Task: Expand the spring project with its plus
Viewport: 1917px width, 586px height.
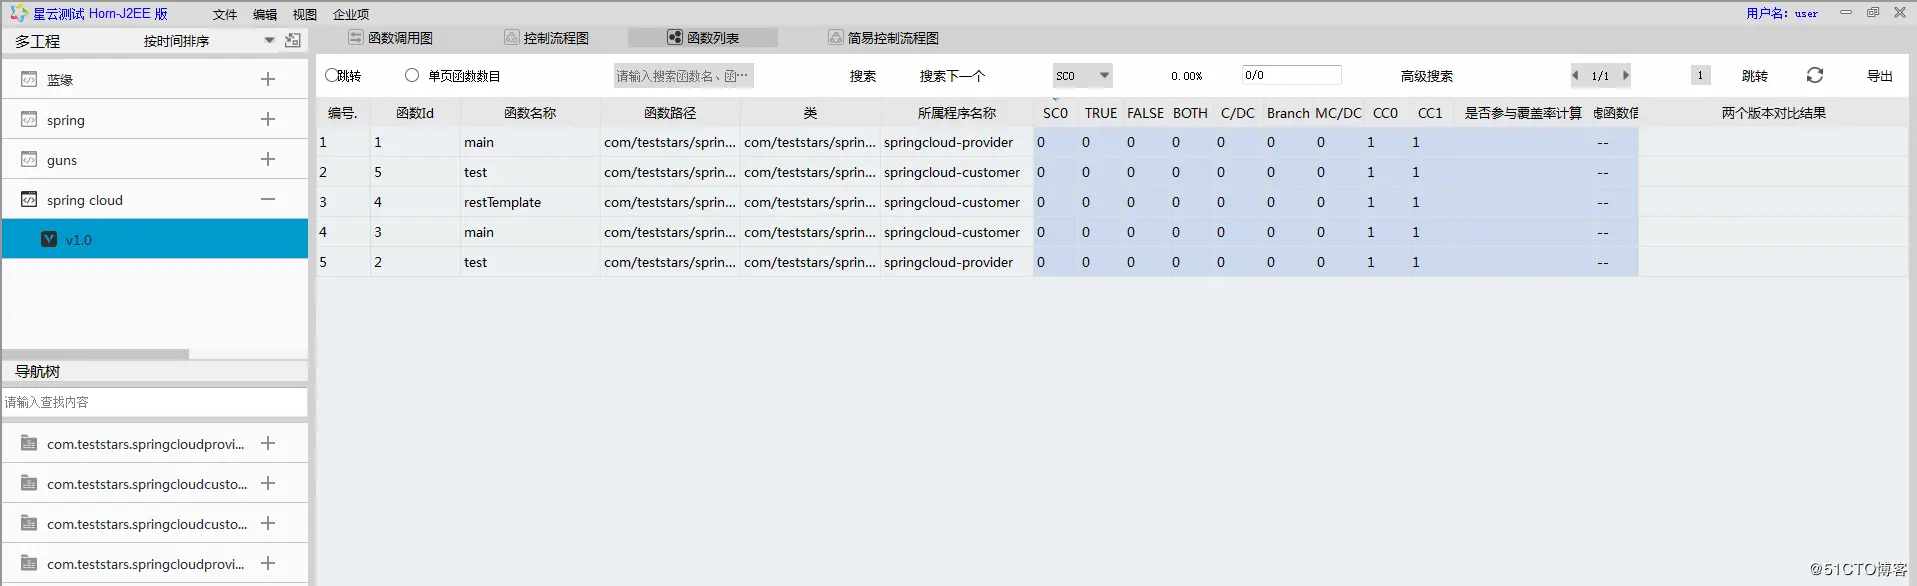Action: pos(268,119)
